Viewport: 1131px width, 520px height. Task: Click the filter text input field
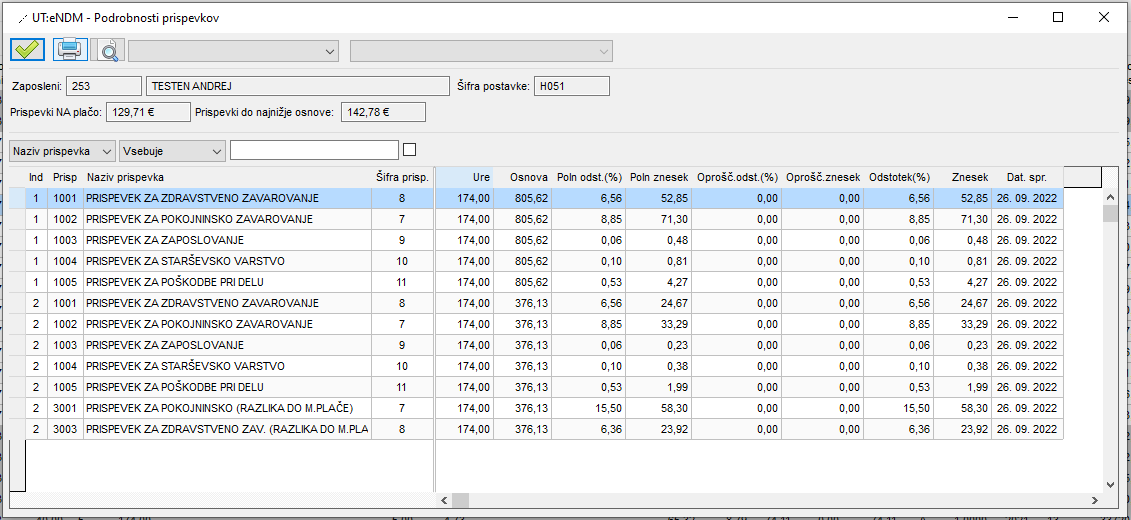[x=314, y=150]
